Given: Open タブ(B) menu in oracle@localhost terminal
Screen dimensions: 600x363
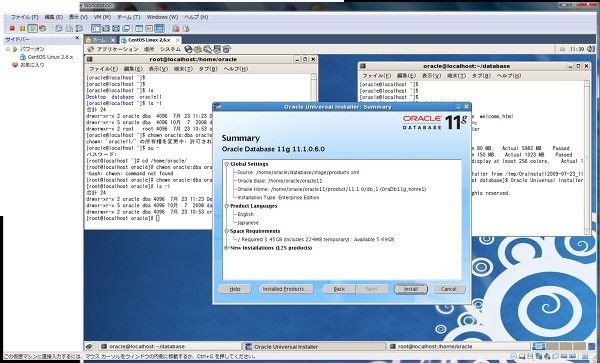Looking at the screenshot, I should (x=481, y=76).
